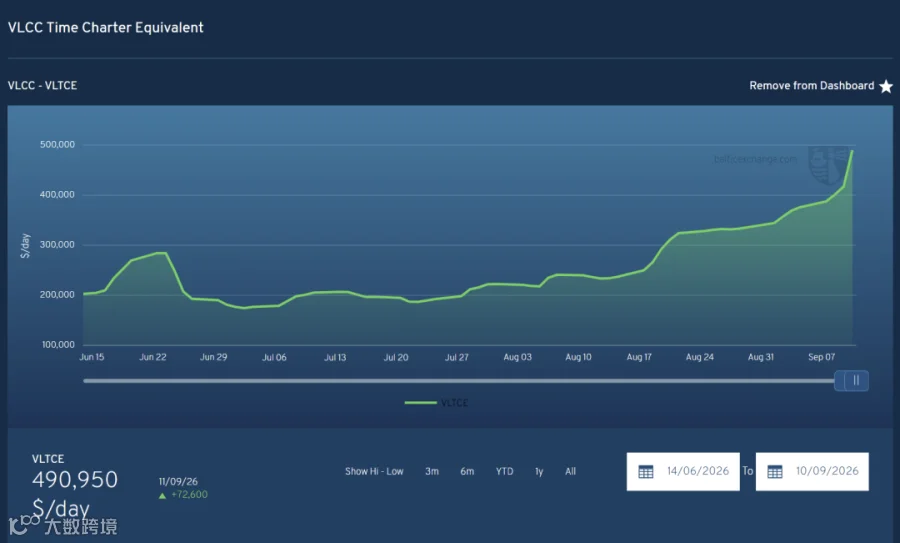Select the 6m time range
The height and width of the screenshot is (543, 900).
coord(467,471)
